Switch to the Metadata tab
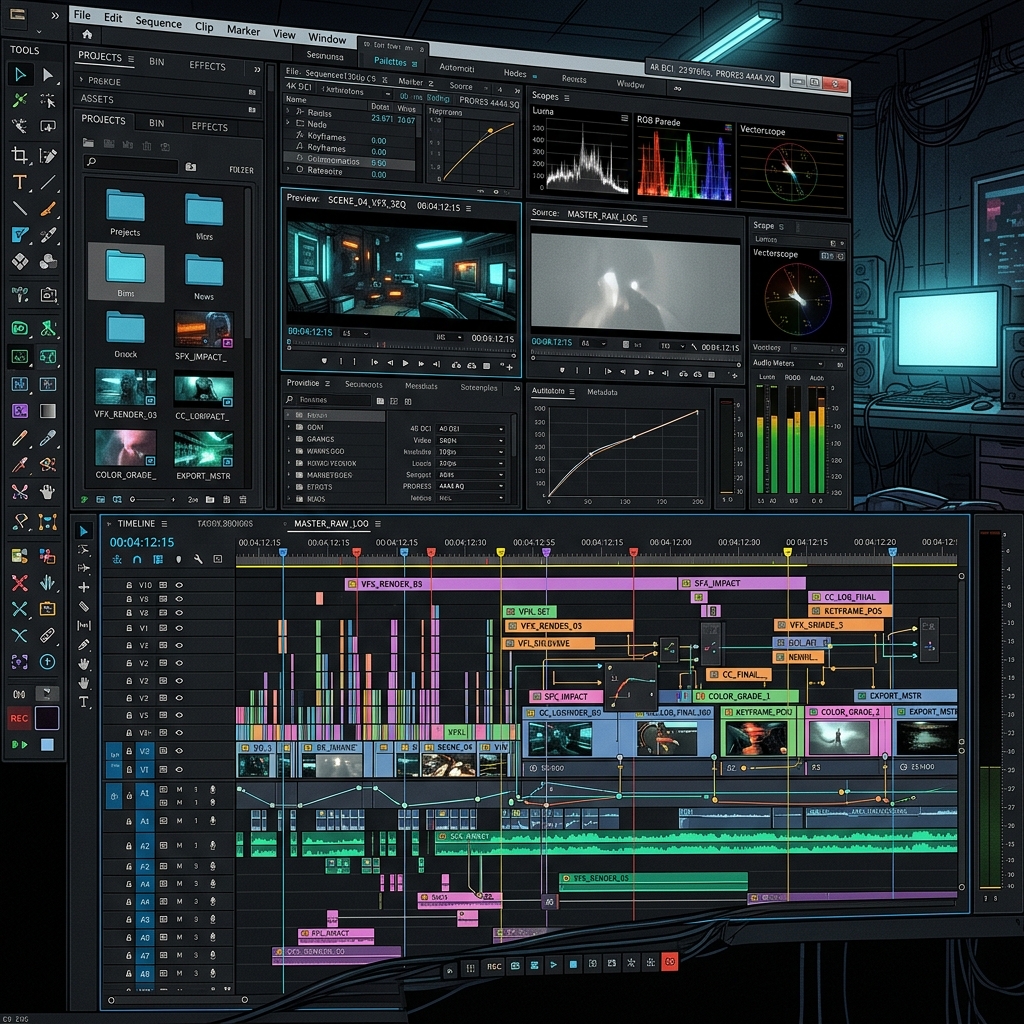The height and width of the screenshot is (1024, 1024). click(x=602, y=392)
